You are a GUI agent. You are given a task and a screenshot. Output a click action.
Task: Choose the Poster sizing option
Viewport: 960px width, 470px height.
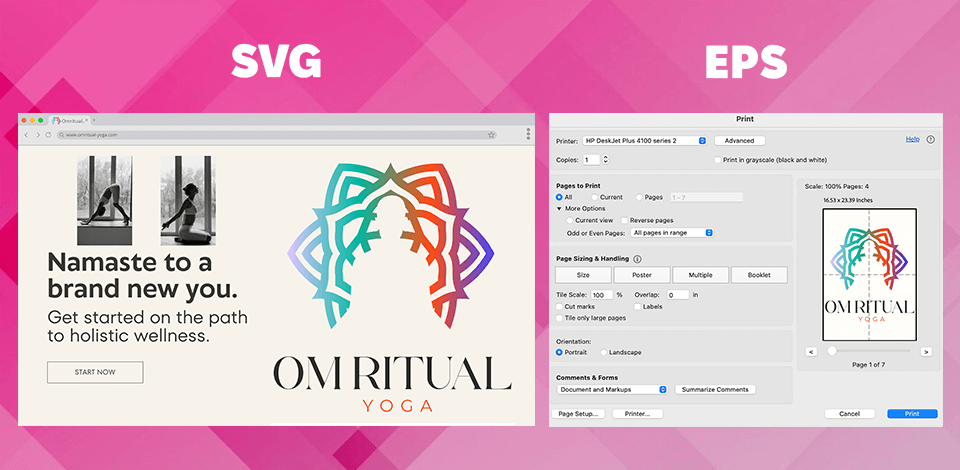(x=642, y=275)
